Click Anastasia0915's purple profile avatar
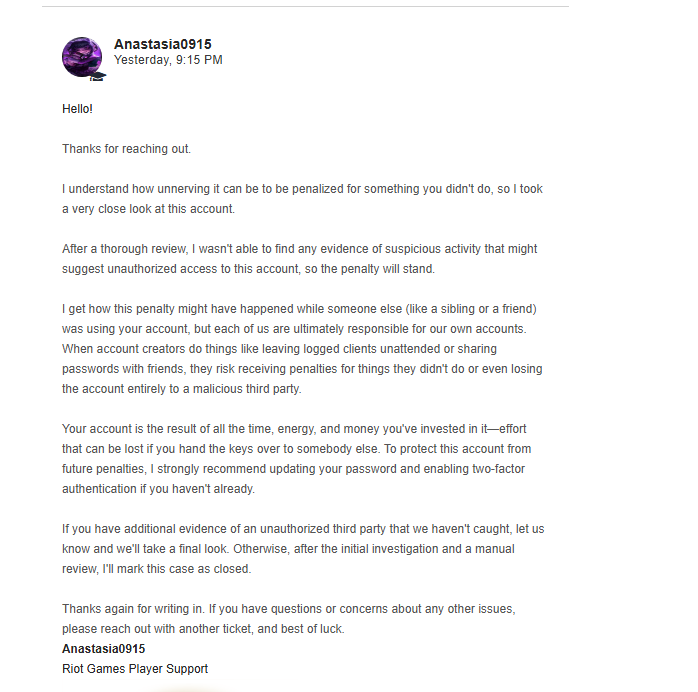This screenshot has width=698, height=692. (x=81, y=56)
